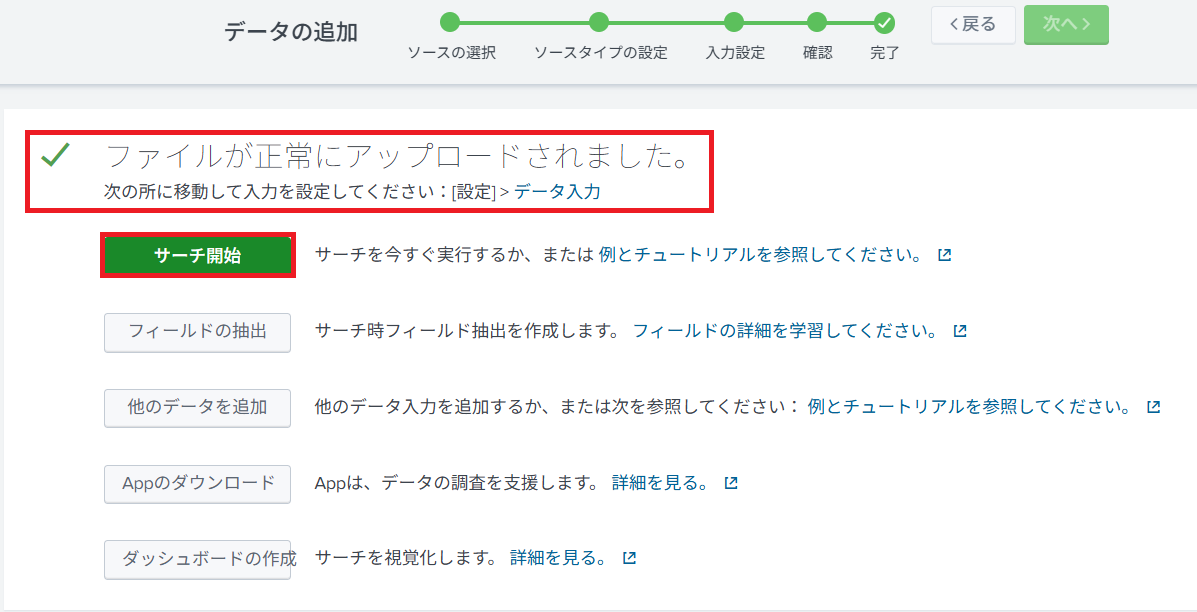The height and width of the screenshot is (612, 1197).
Task: Click external link icon in フィールドの抽出 row
Action: coord(960,331)
